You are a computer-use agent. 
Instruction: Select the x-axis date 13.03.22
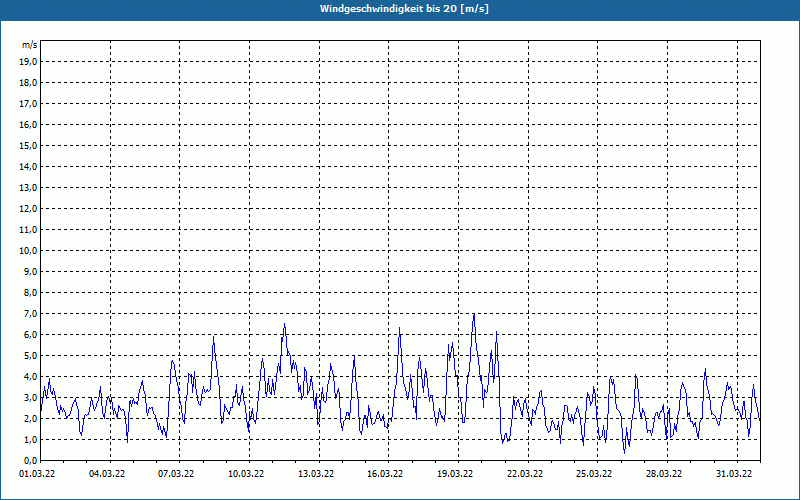316,473
